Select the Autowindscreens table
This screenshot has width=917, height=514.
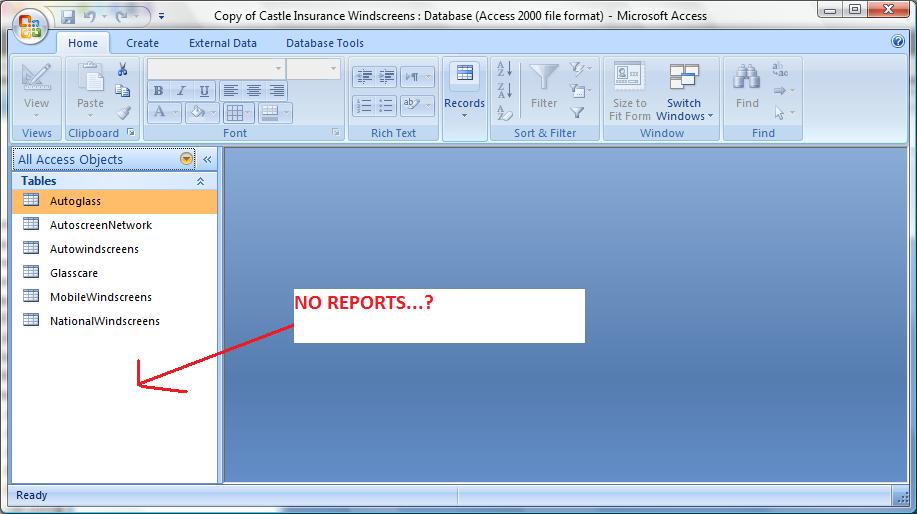115,249
